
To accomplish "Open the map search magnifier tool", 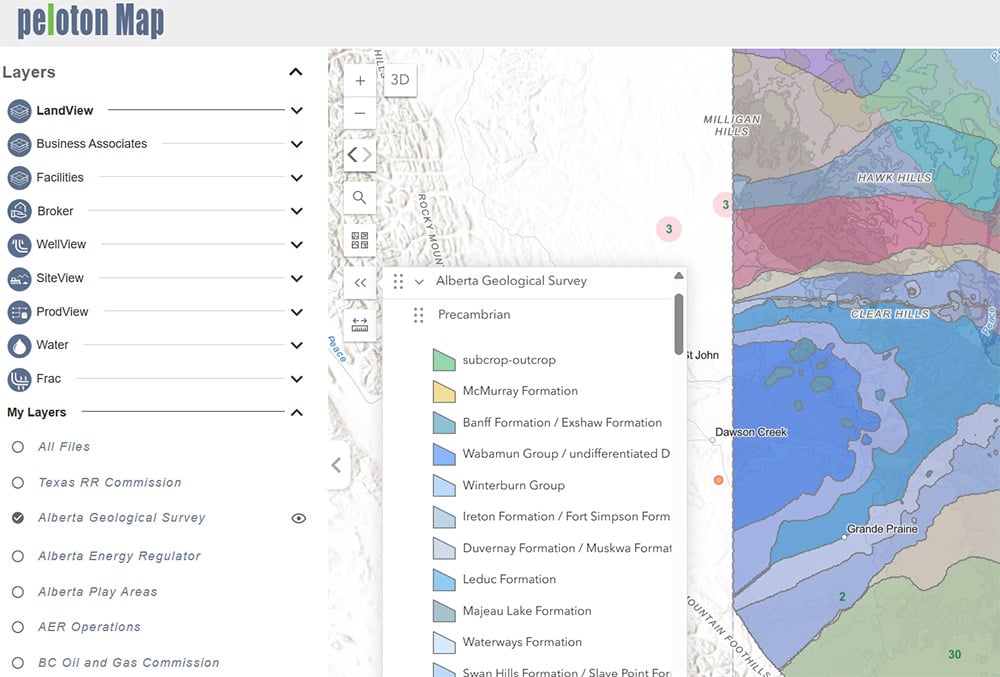I will pyautogui.click(x=360, y=198).
